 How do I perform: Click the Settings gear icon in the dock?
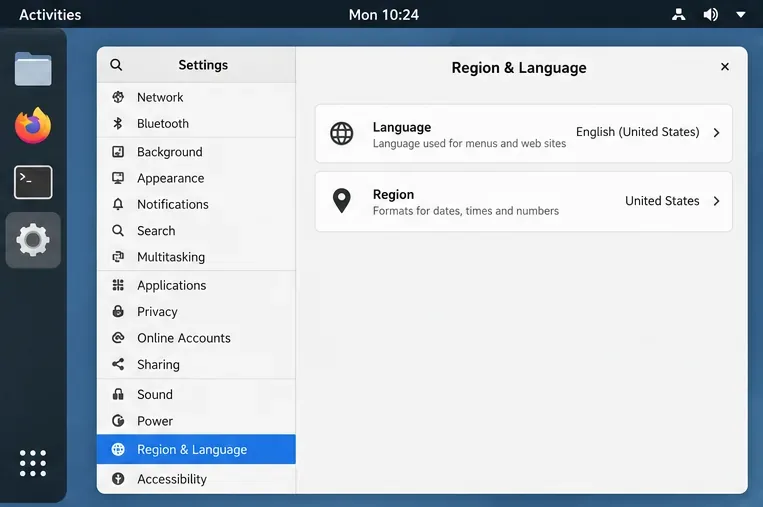(x=33, y=239)
